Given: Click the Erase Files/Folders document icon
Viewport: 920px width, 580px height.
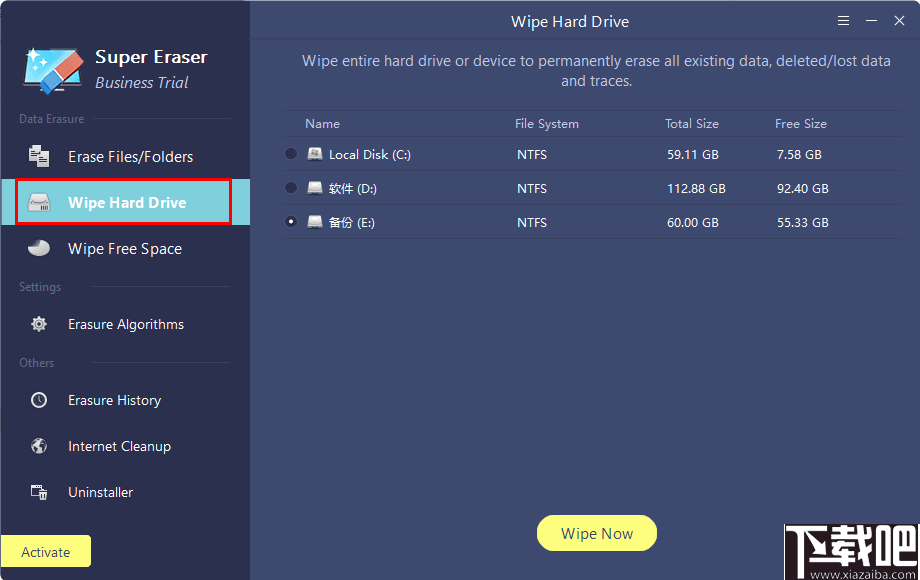Looking at the screenshot, I should (39, 156).
